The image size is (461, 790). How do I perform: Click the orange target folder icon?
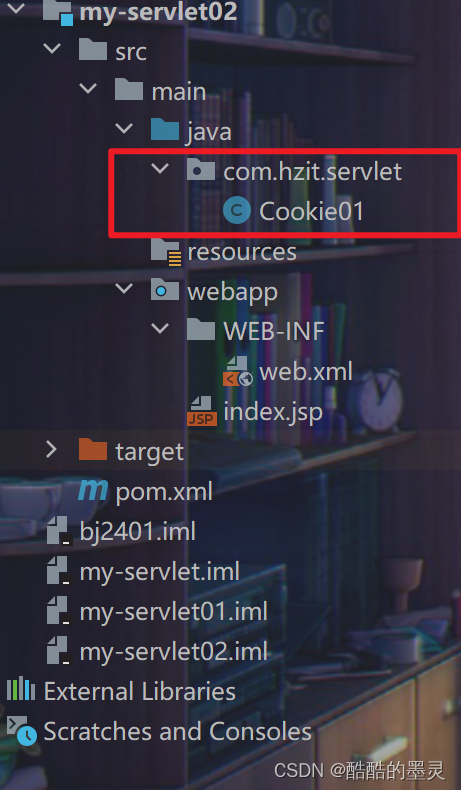pyautogui.click(x=93, y=449)
